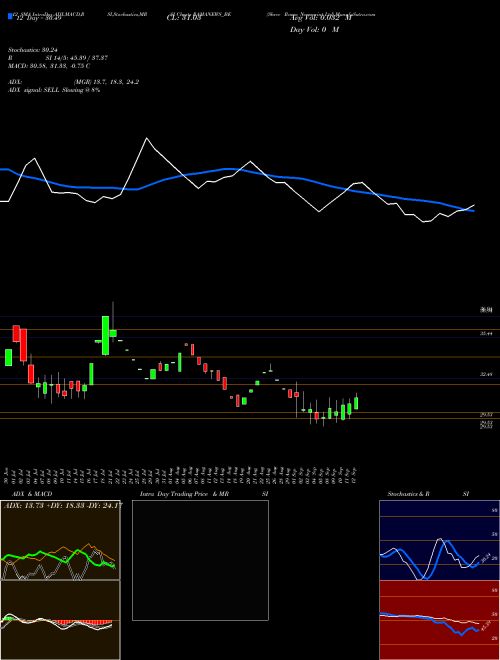Image resolution: width=500 pixels, height=660 pixels.
Task: Click the 'ADX: 13.73 +DY: 18.33 -DY: 24.17' header
Action: [x=63, y=505]
